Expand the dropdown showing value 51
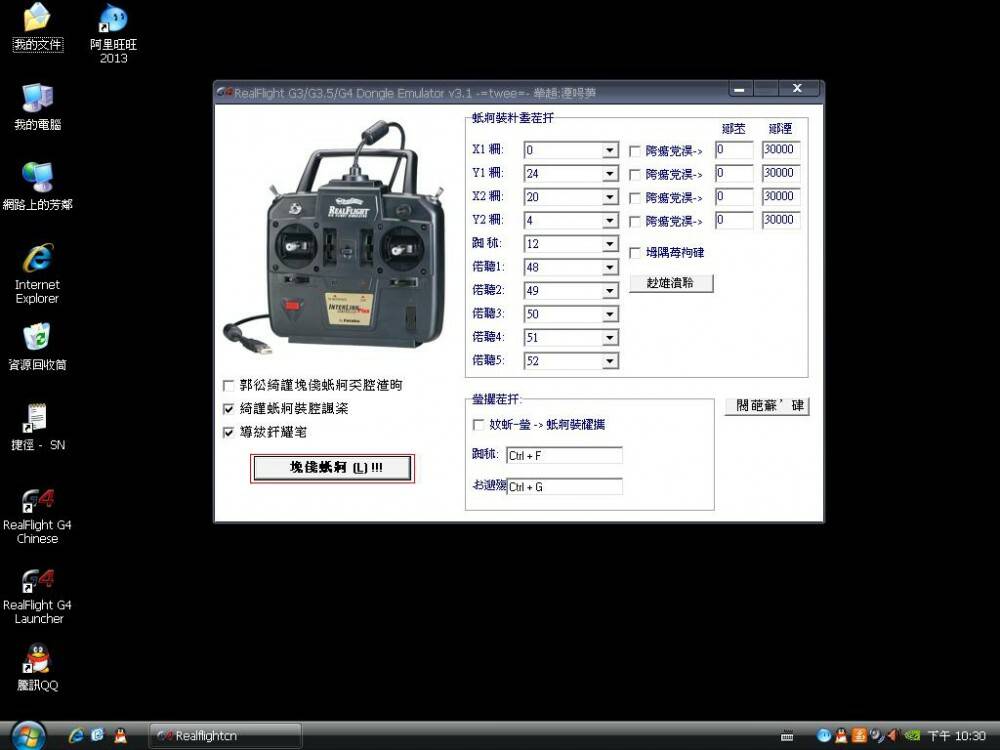Screen dimensions: 1000x750 (x=610, y=337)
